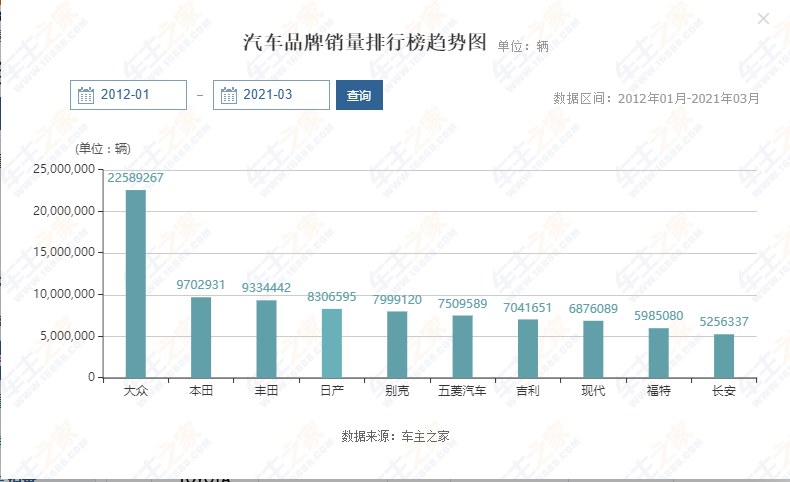790x482 pixels.
Task: Click the 吉利 bar in the chart
Action: point(528,349)
